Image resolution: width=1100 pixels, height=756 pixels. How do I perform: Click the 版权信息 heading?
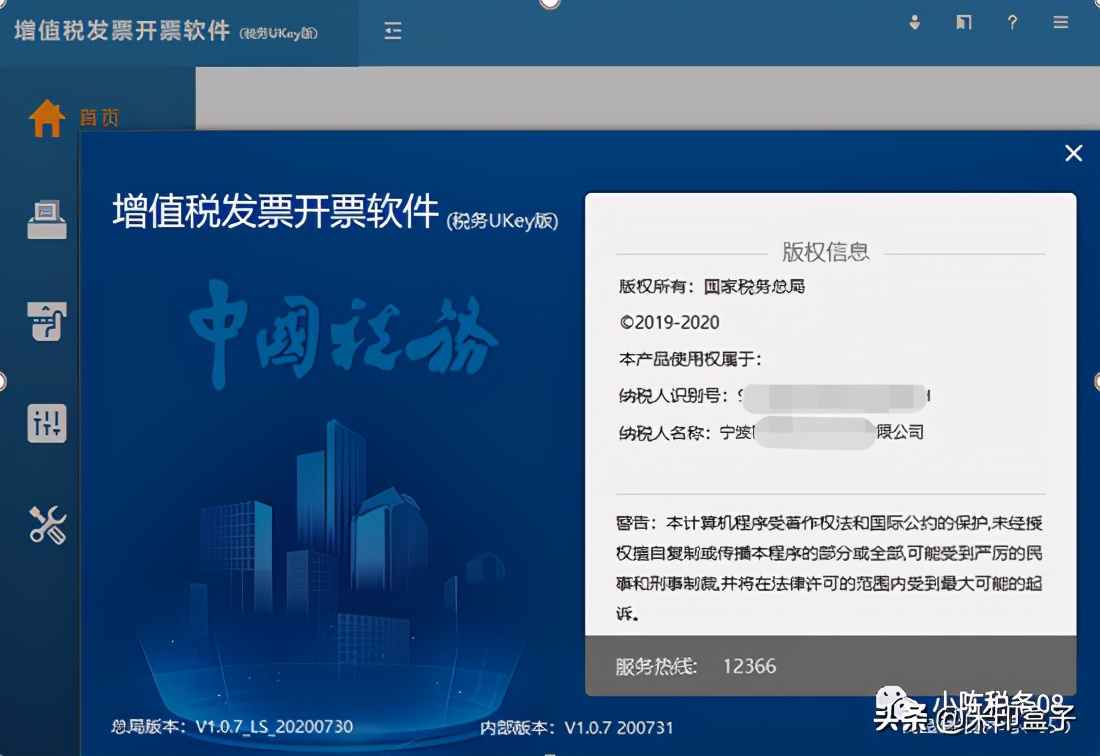click(826, 252)
